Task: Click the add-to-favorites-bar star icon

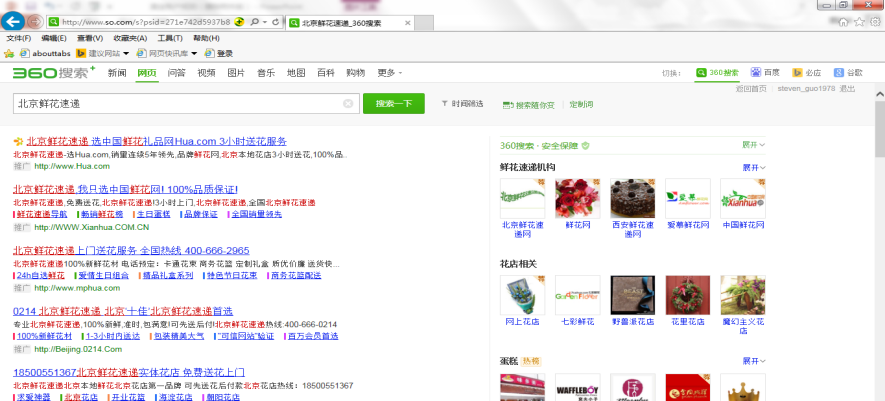Action: [x=8, y=54]
